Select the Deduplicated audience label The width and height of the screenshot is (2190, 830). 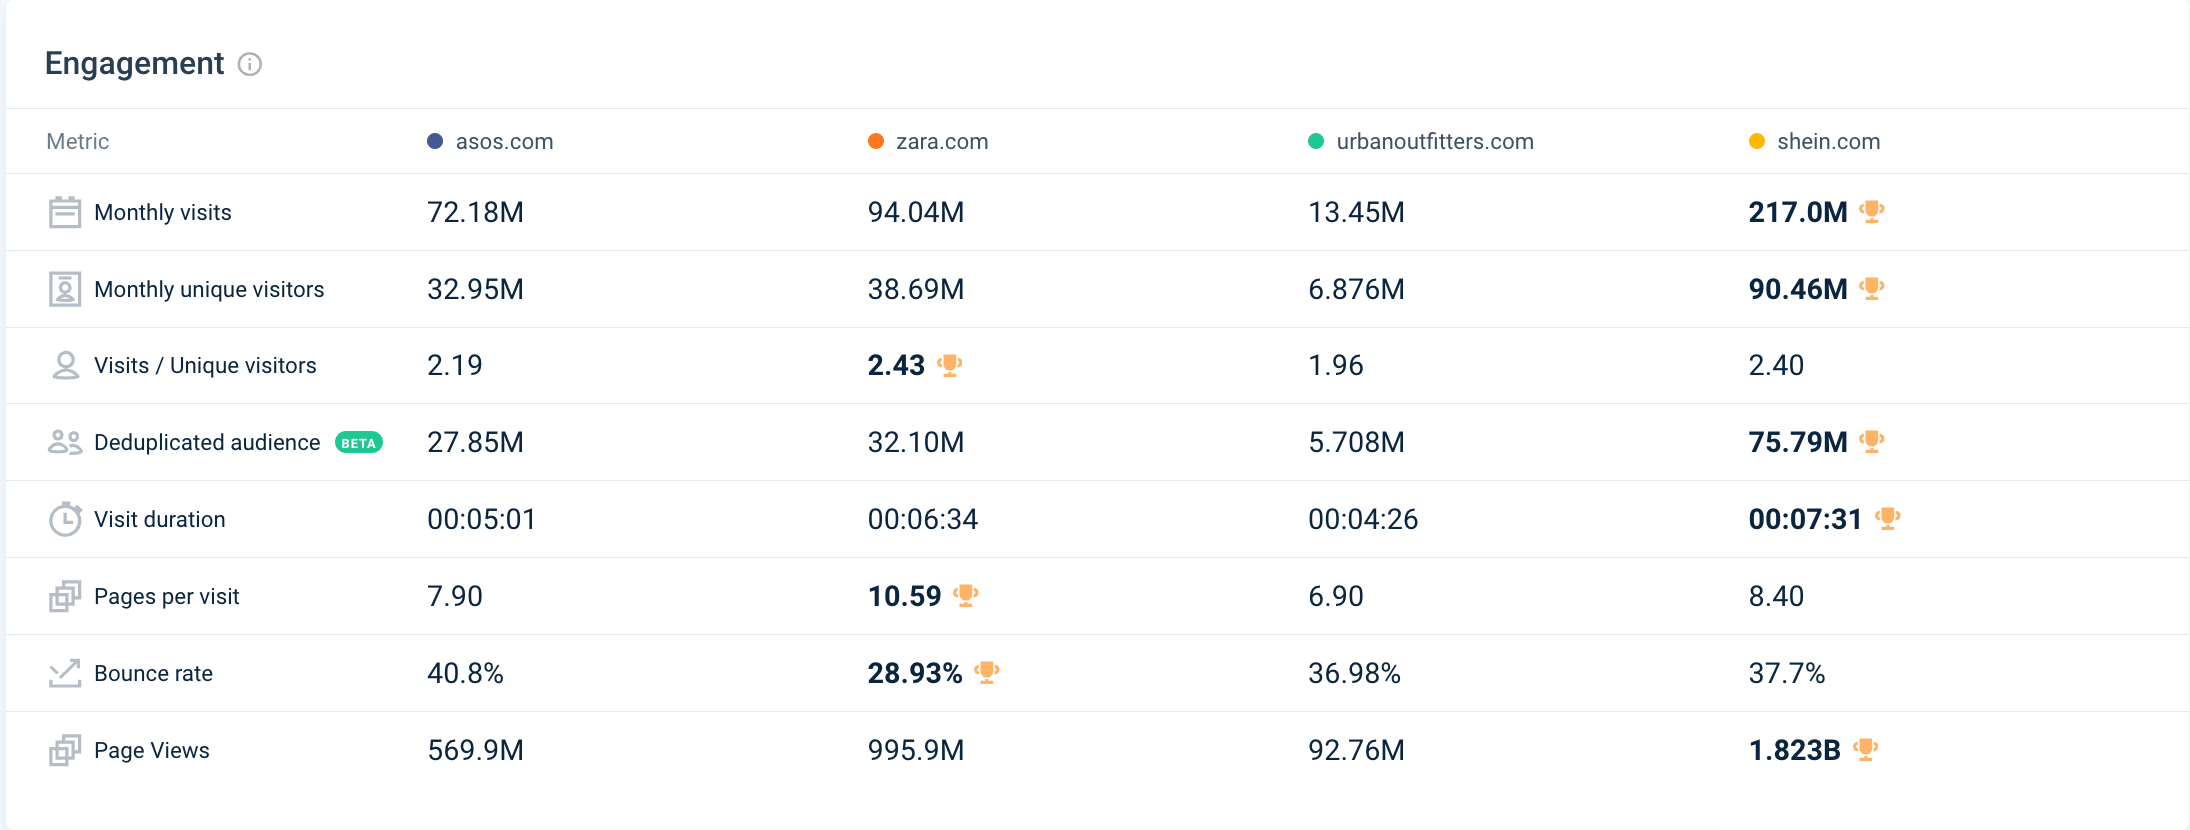[x=207, y=442]
